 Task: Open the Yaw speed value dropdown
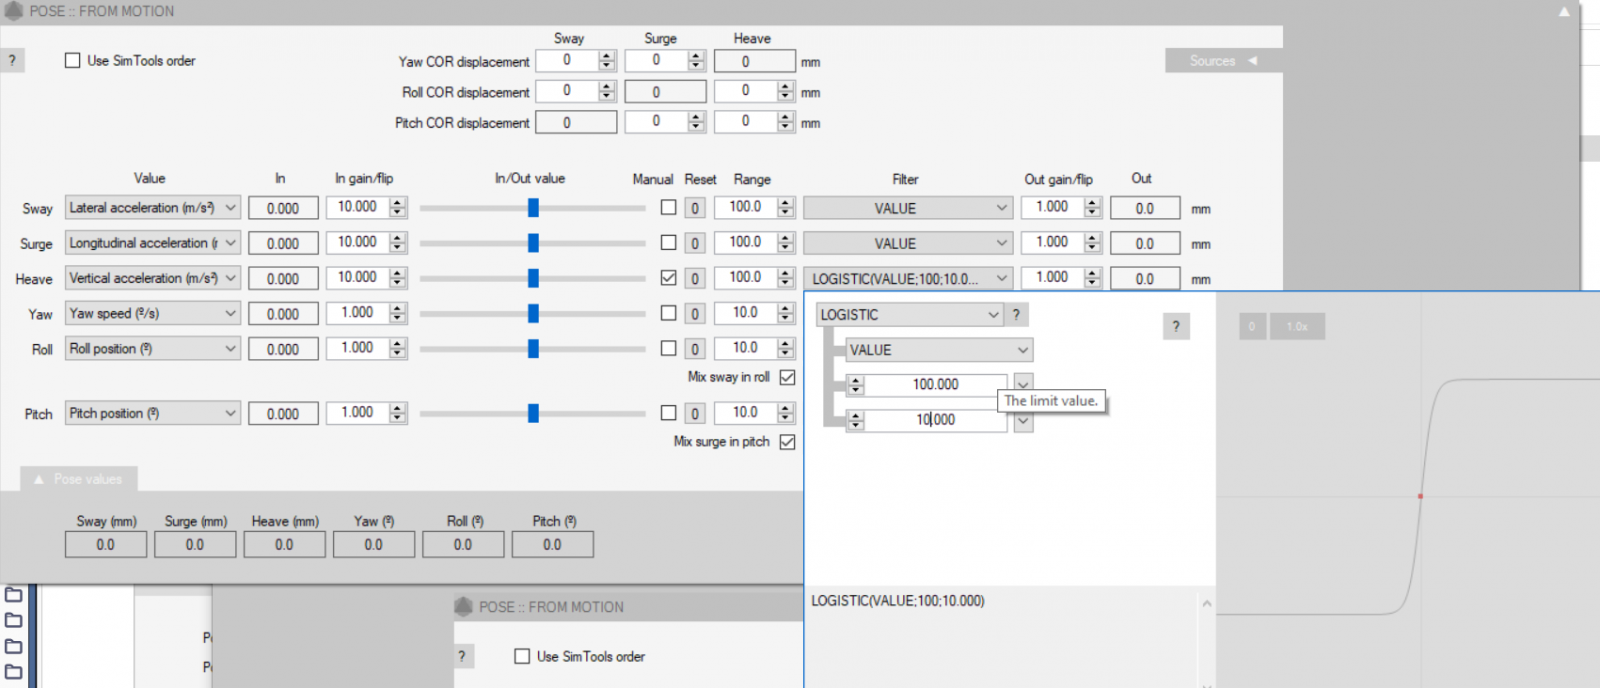click(x=153, y=313)
